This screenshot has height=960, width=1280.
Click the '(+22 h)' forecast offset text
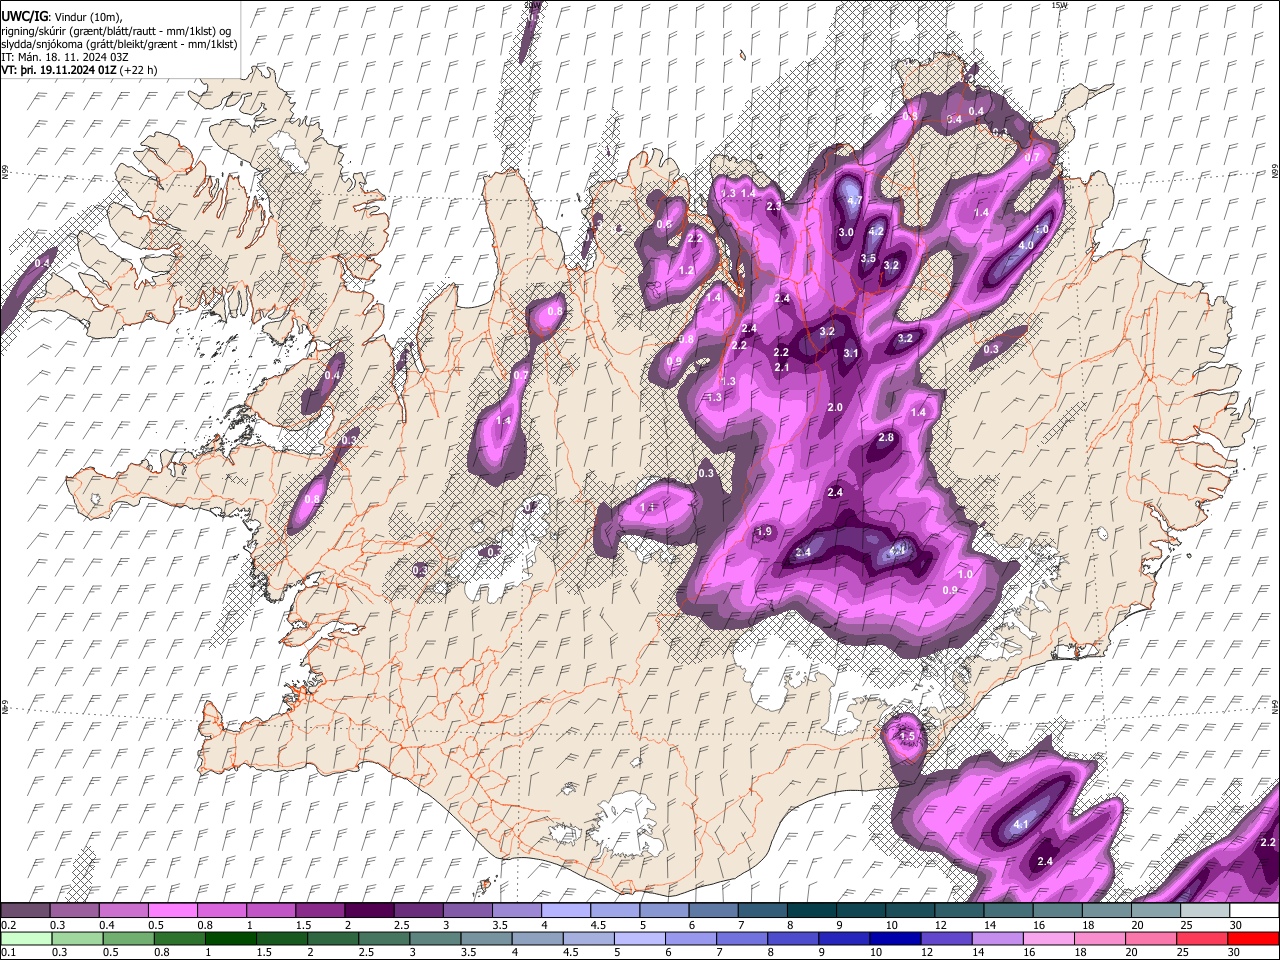(138, 71)
